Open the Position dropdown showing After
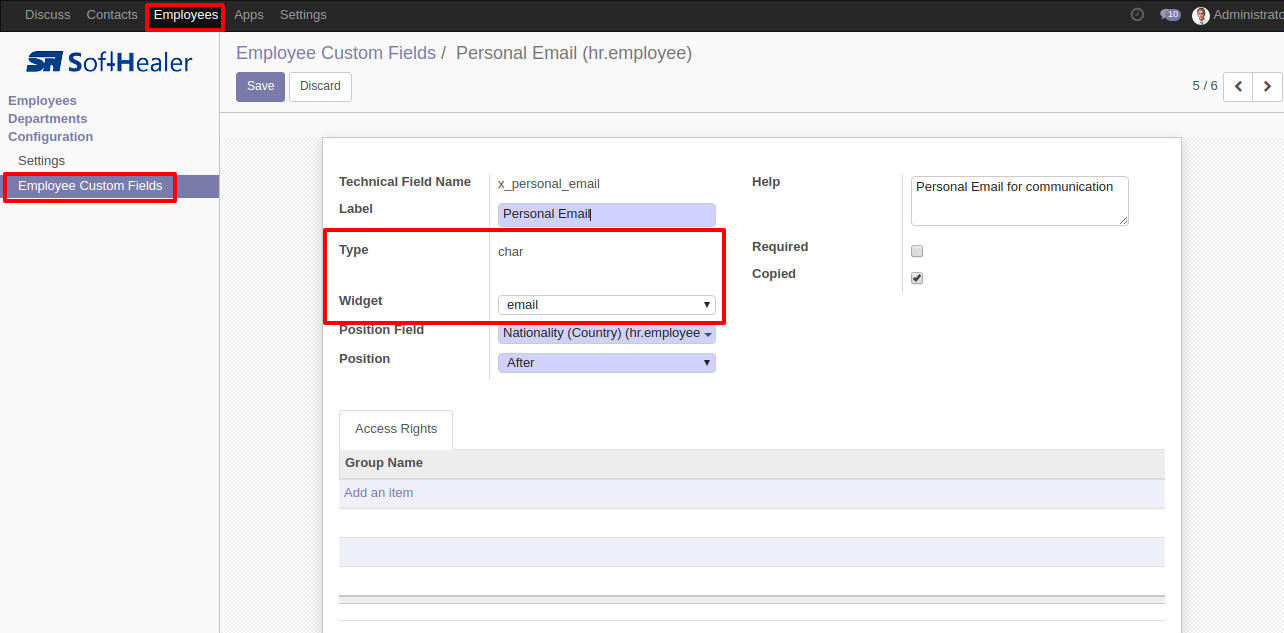Image resolution: width=1284 pixels, height=633 pixels. tap(607, 362)
